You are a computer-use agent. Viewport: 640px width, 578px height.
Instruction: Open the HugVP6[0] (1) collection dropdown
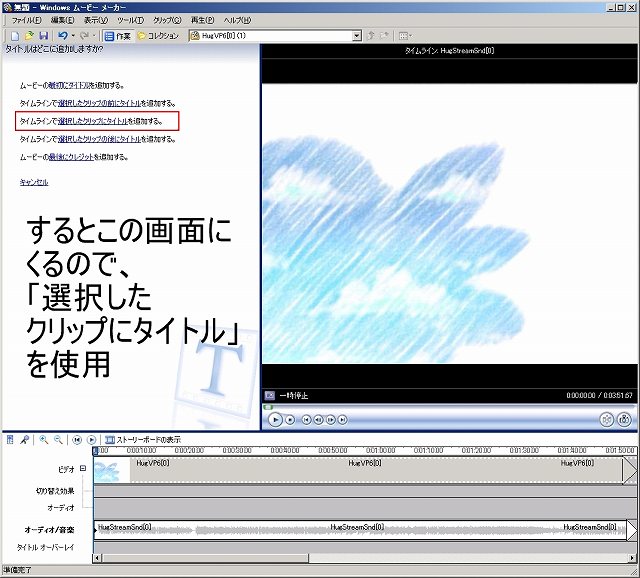pyautogui.click(x=357, y=36)
